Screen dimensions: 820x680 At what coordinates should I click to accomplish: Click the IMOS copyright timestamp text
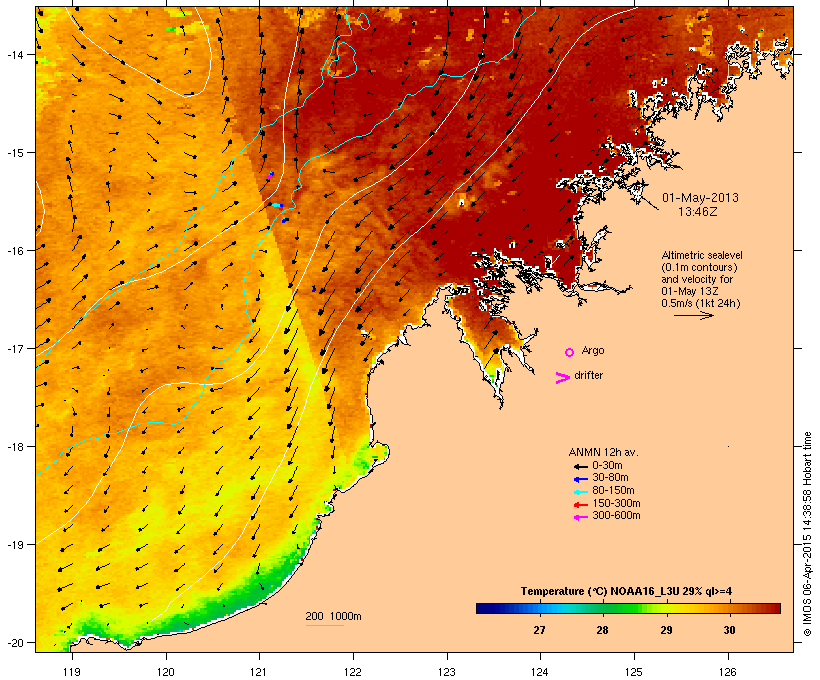807,534
